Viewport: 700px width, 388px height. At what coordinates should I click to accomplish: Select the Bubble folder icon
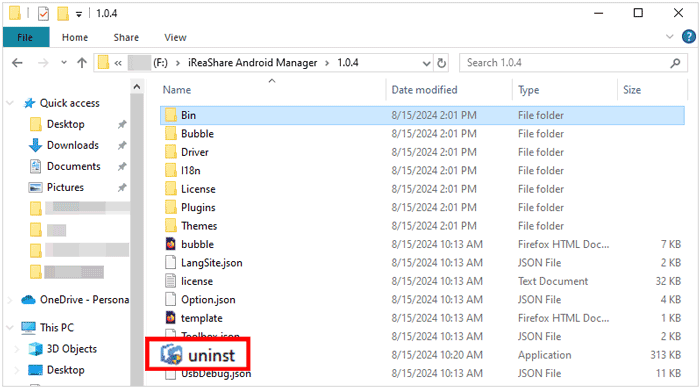click(x=171, y=134)
